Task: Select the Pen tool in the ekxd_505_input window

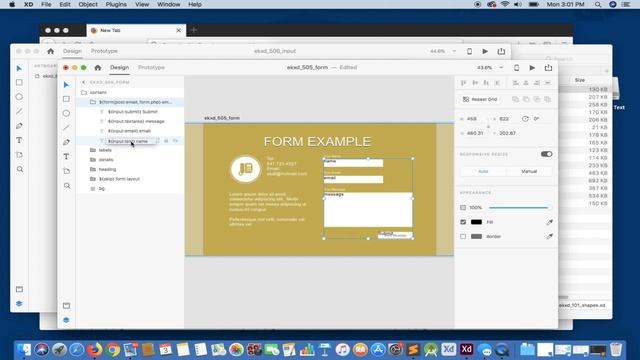Action: (19, 126)
